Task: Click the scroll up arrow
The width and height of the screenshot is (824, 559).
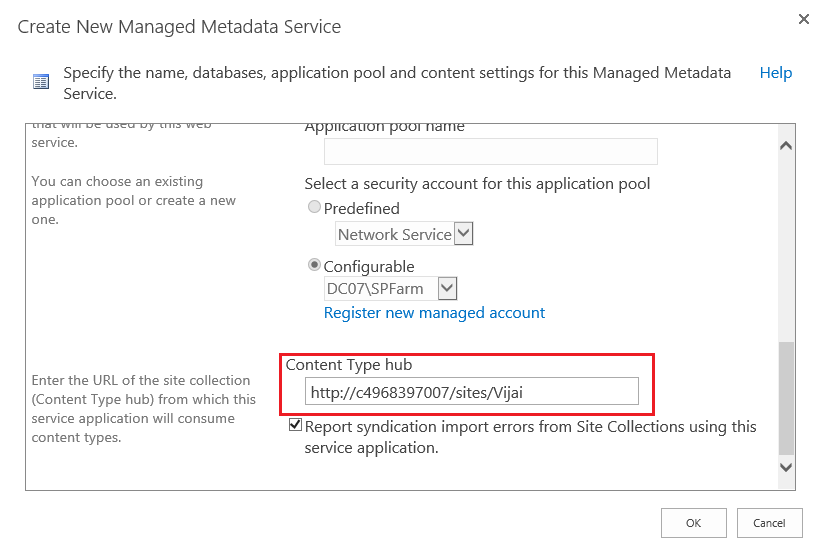Action: pyautogui.click(x=785, y=146)
